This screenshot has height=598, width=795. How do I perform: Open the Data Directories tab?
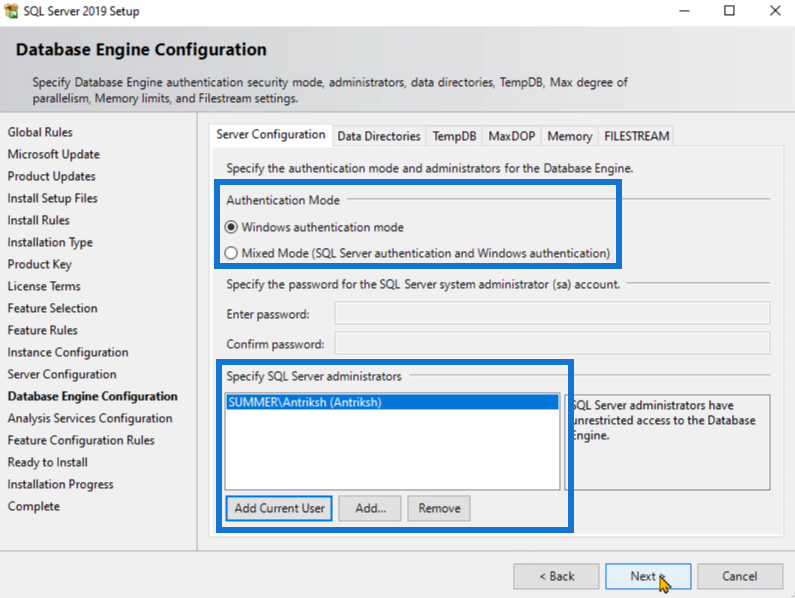pos(379,136)
